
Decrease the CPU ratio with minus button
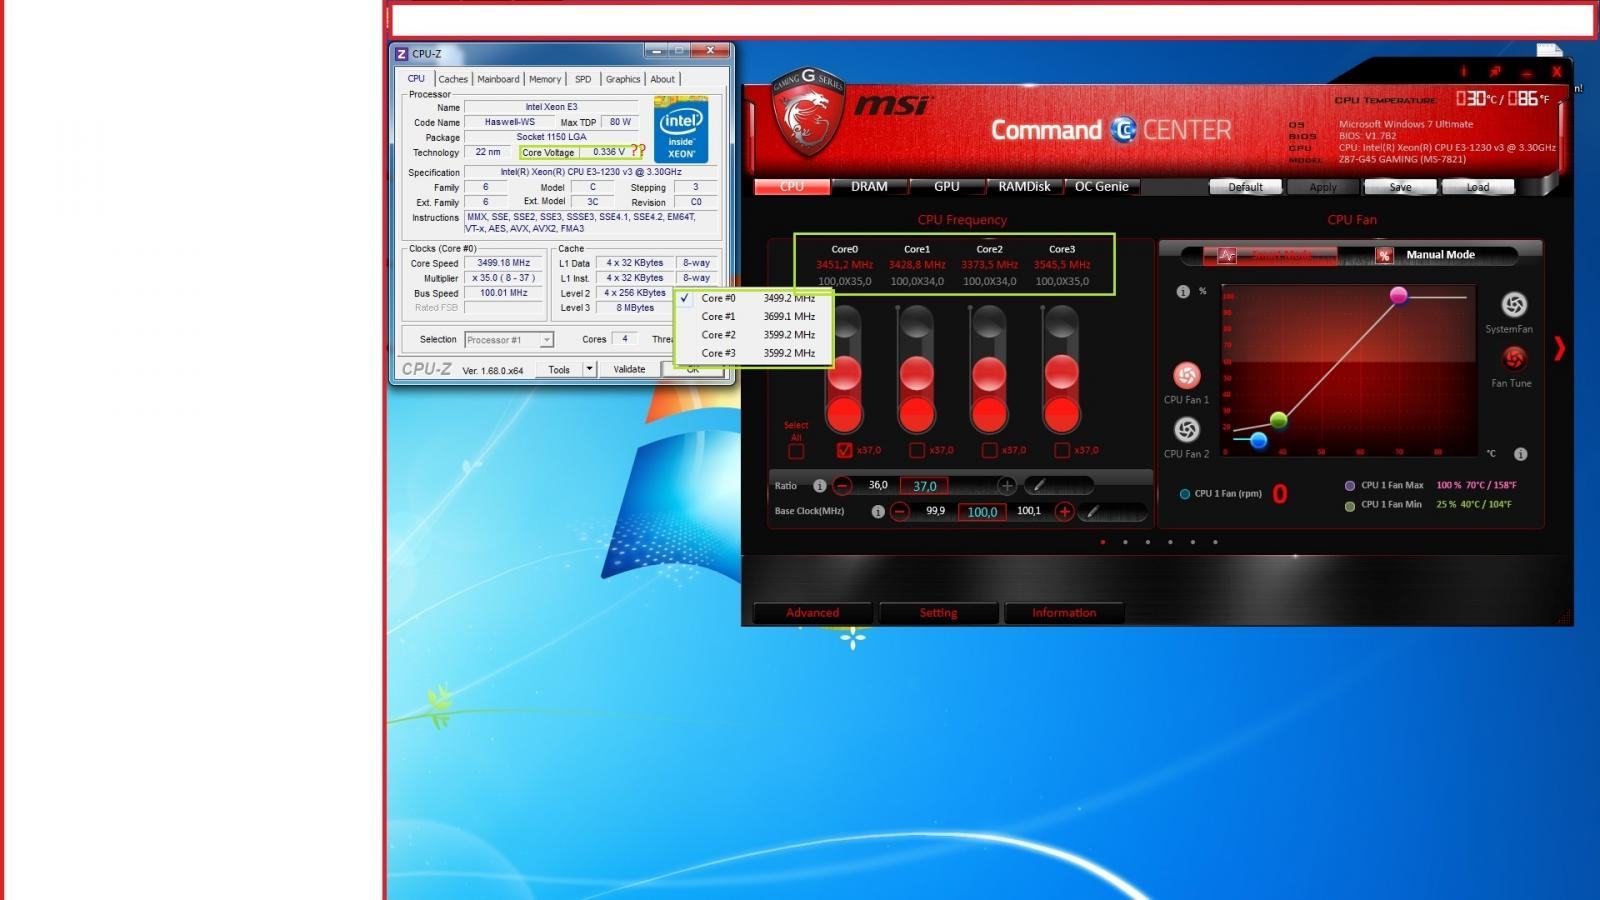pos(842,486)
